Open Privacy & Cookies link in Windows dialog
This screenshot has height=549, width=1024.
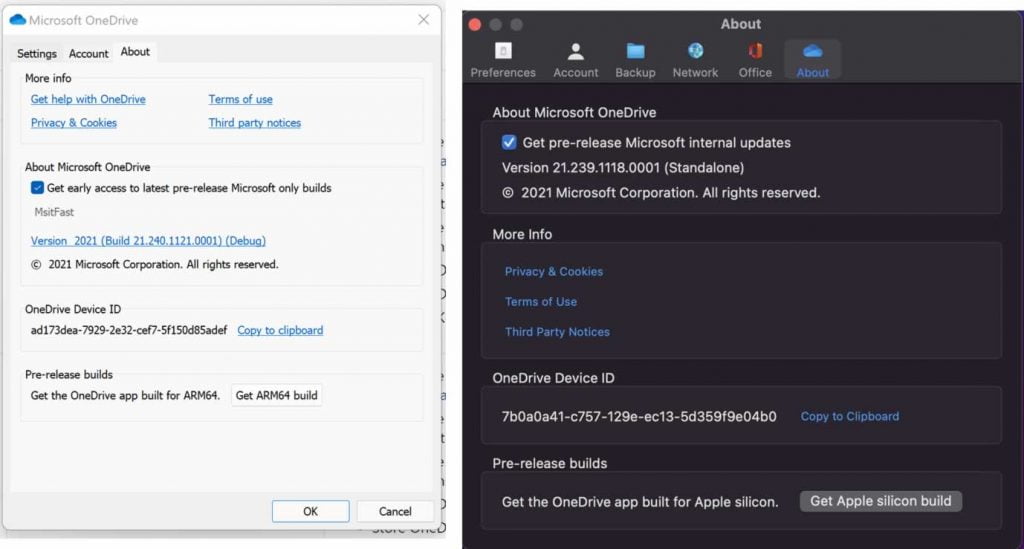coord(74,123)
